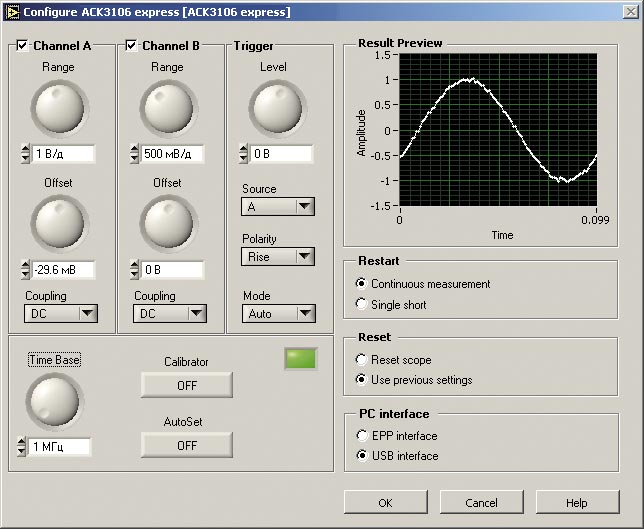Confirm settings with the OK button

point(385,502)
